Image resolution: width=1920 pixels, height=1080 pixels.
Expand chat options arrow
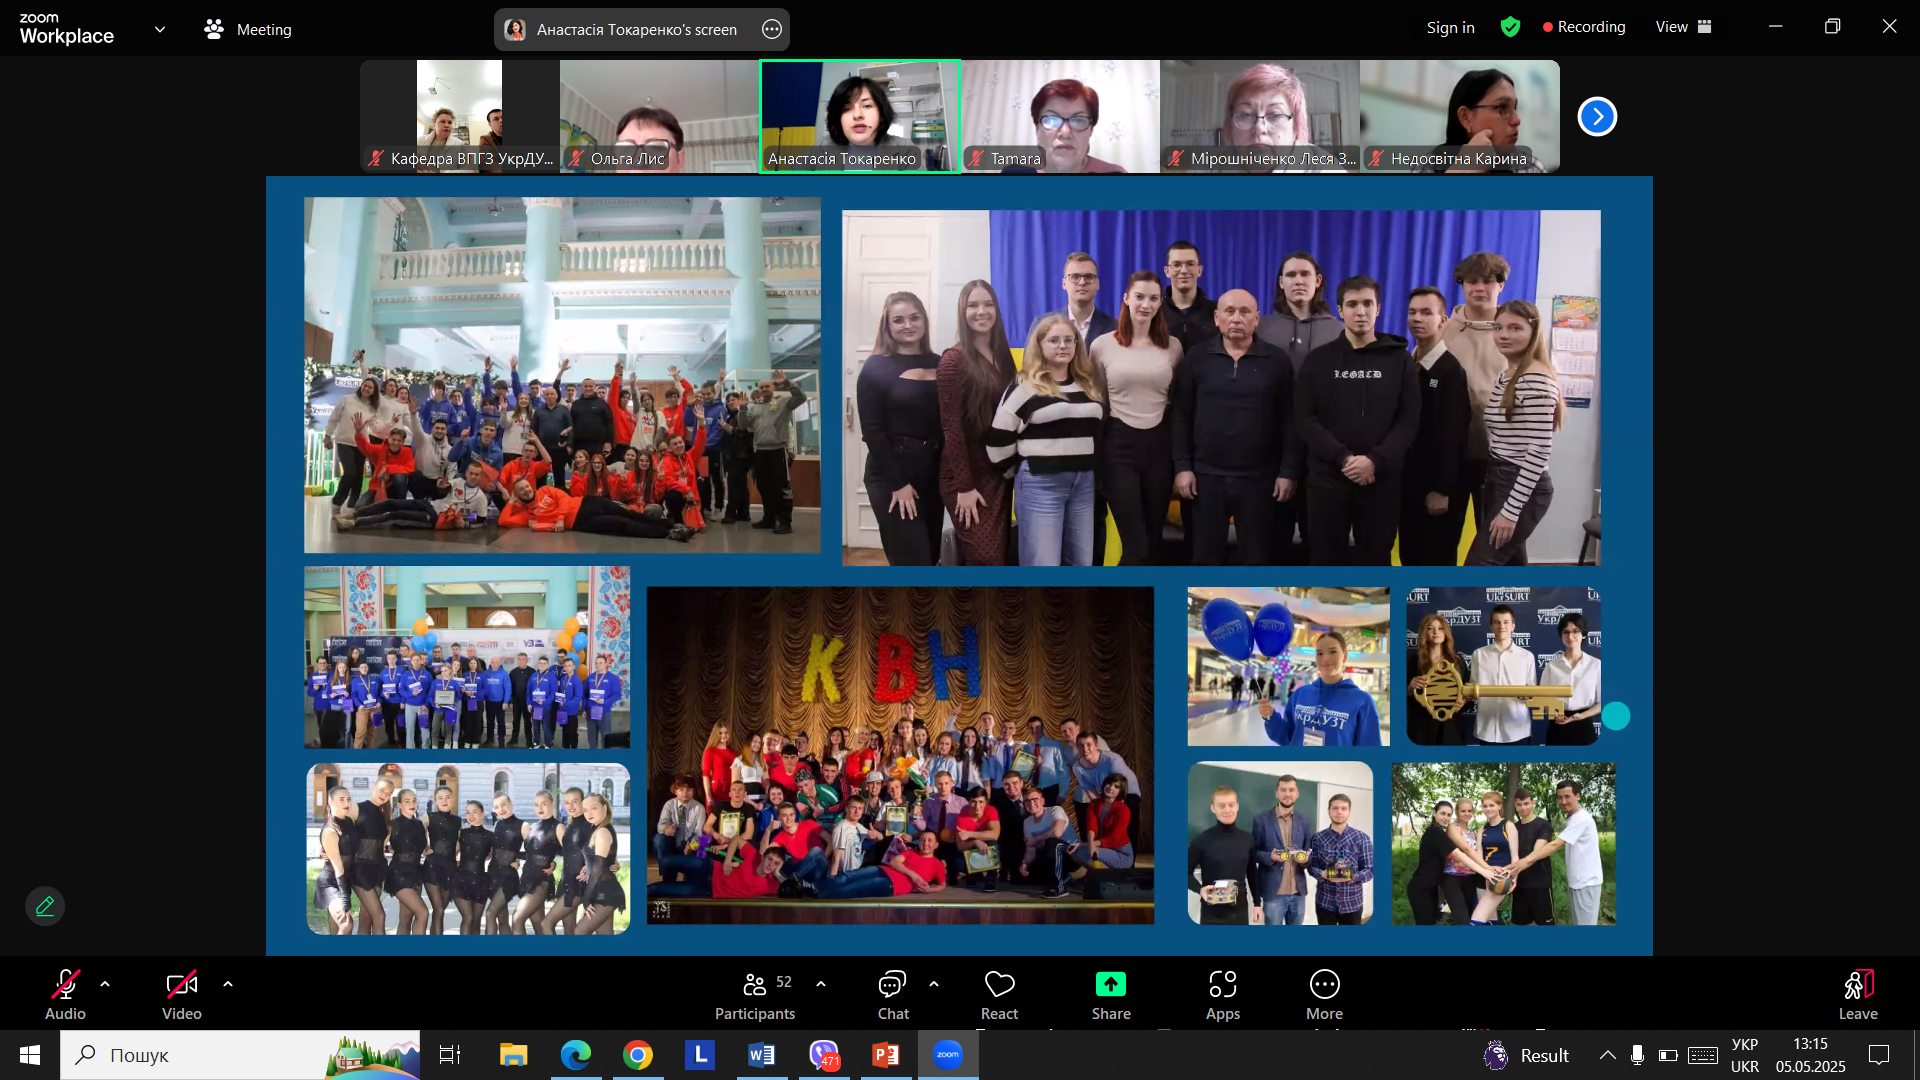coord(934,985)
